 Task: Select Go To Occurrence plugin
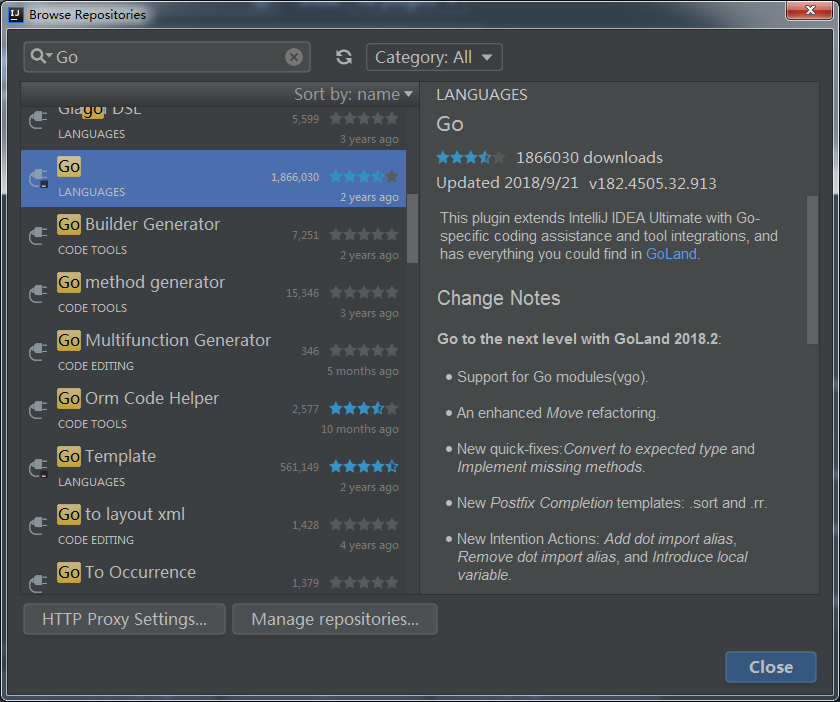213,574
